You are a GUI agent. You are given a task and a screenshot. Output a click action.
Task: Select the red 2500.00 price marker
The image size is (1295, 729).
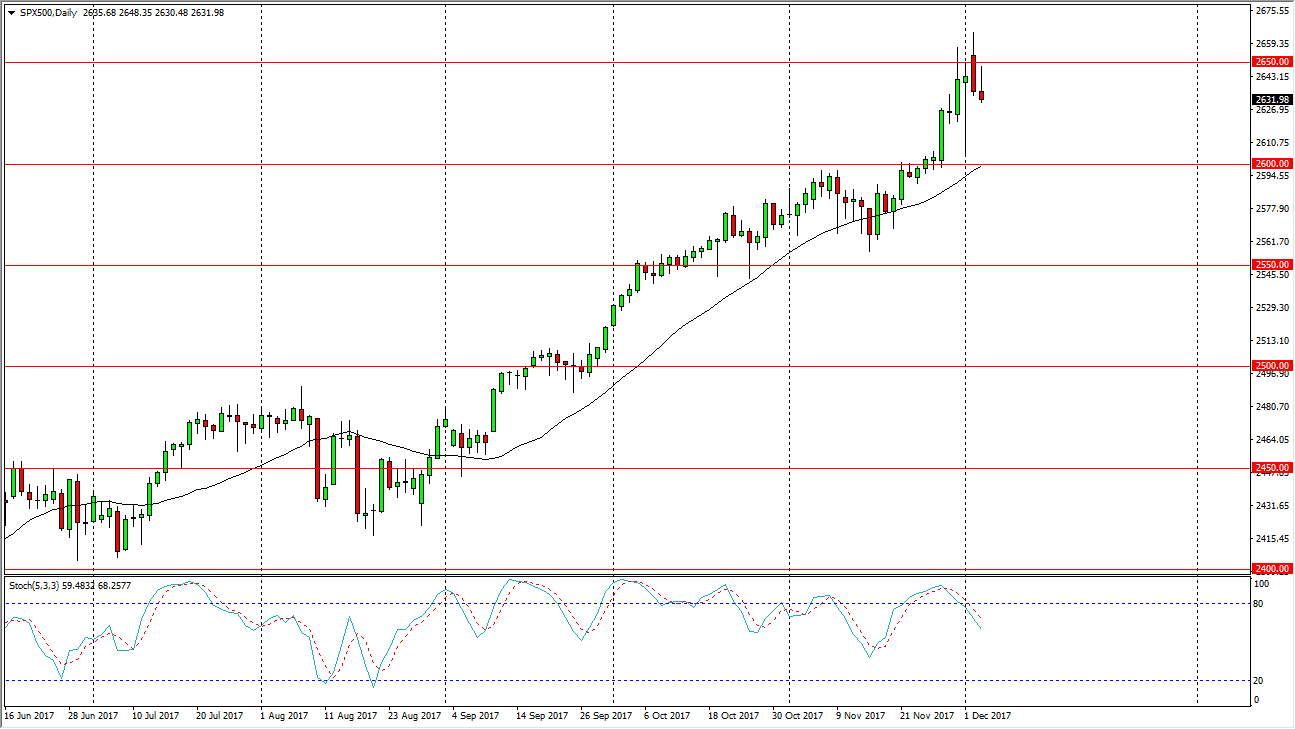[x=1272, y=366]
